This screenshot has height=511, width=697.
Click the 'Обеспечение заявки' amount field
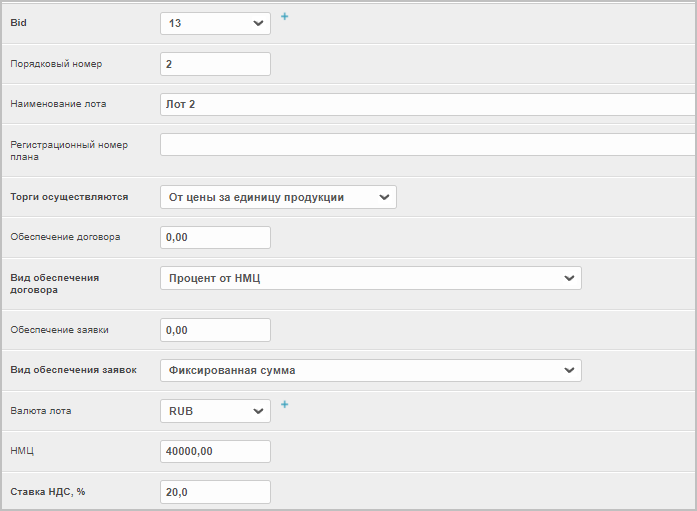coord(215,330)
